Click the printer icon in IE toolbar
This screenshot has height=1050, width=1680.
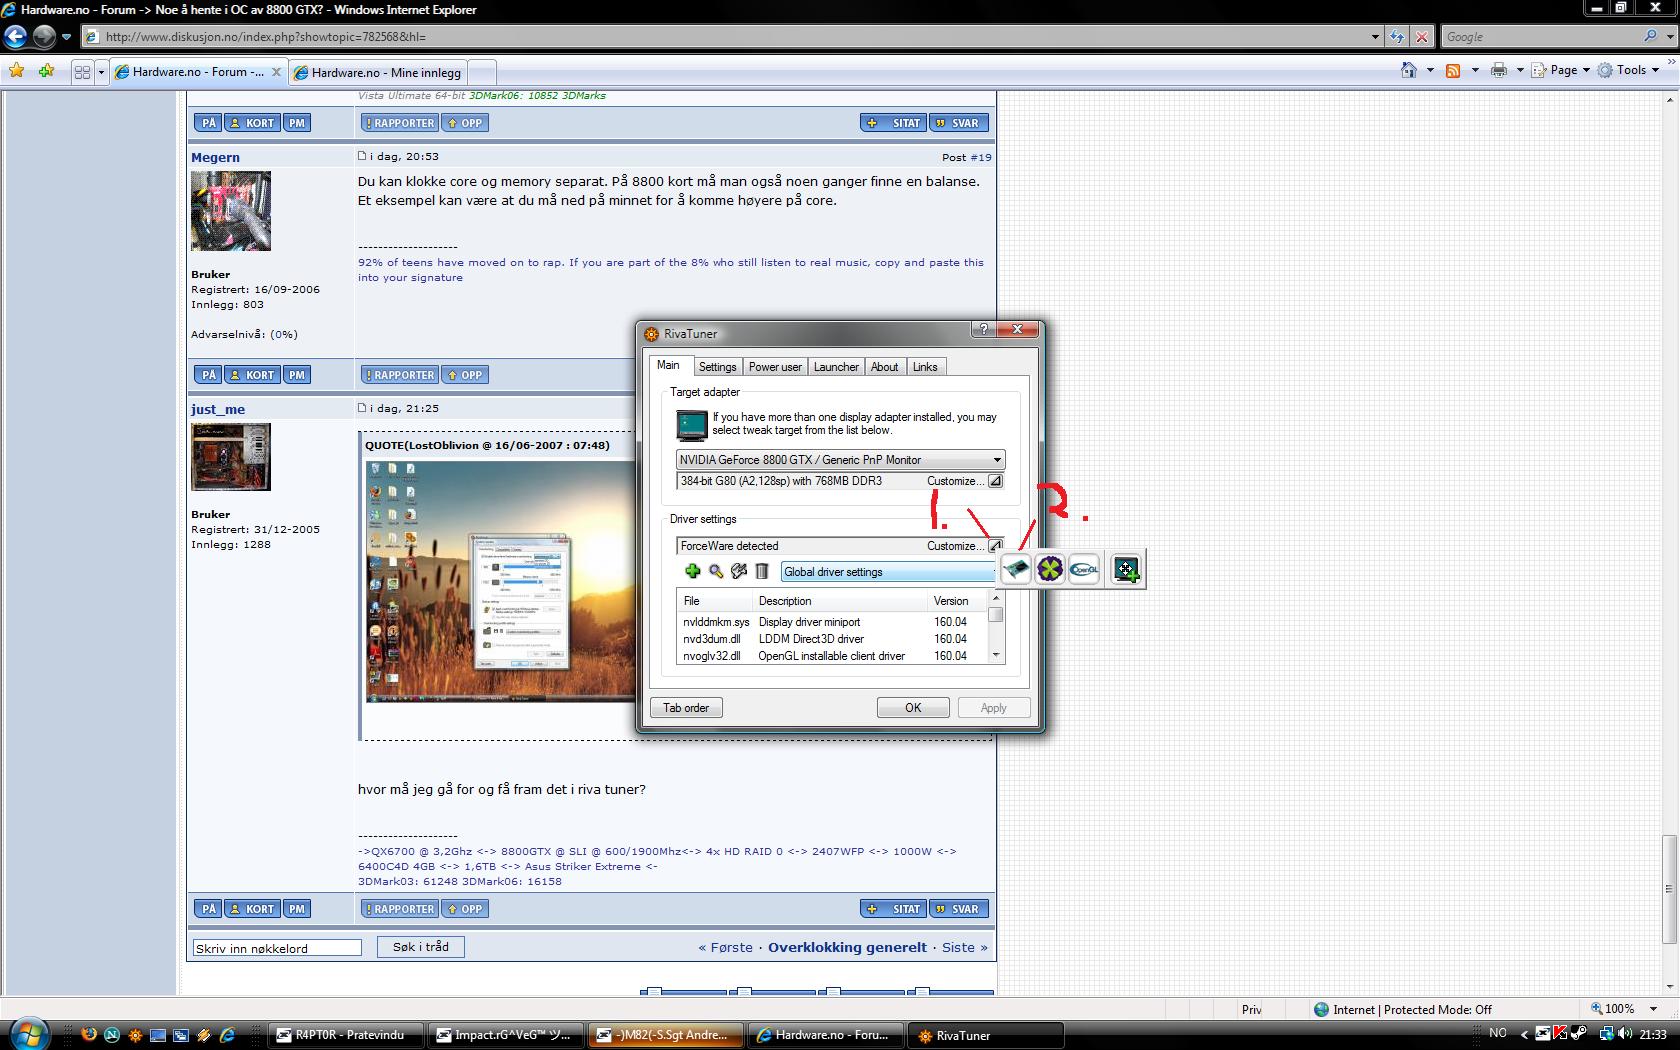click(x=1498, y=70)
